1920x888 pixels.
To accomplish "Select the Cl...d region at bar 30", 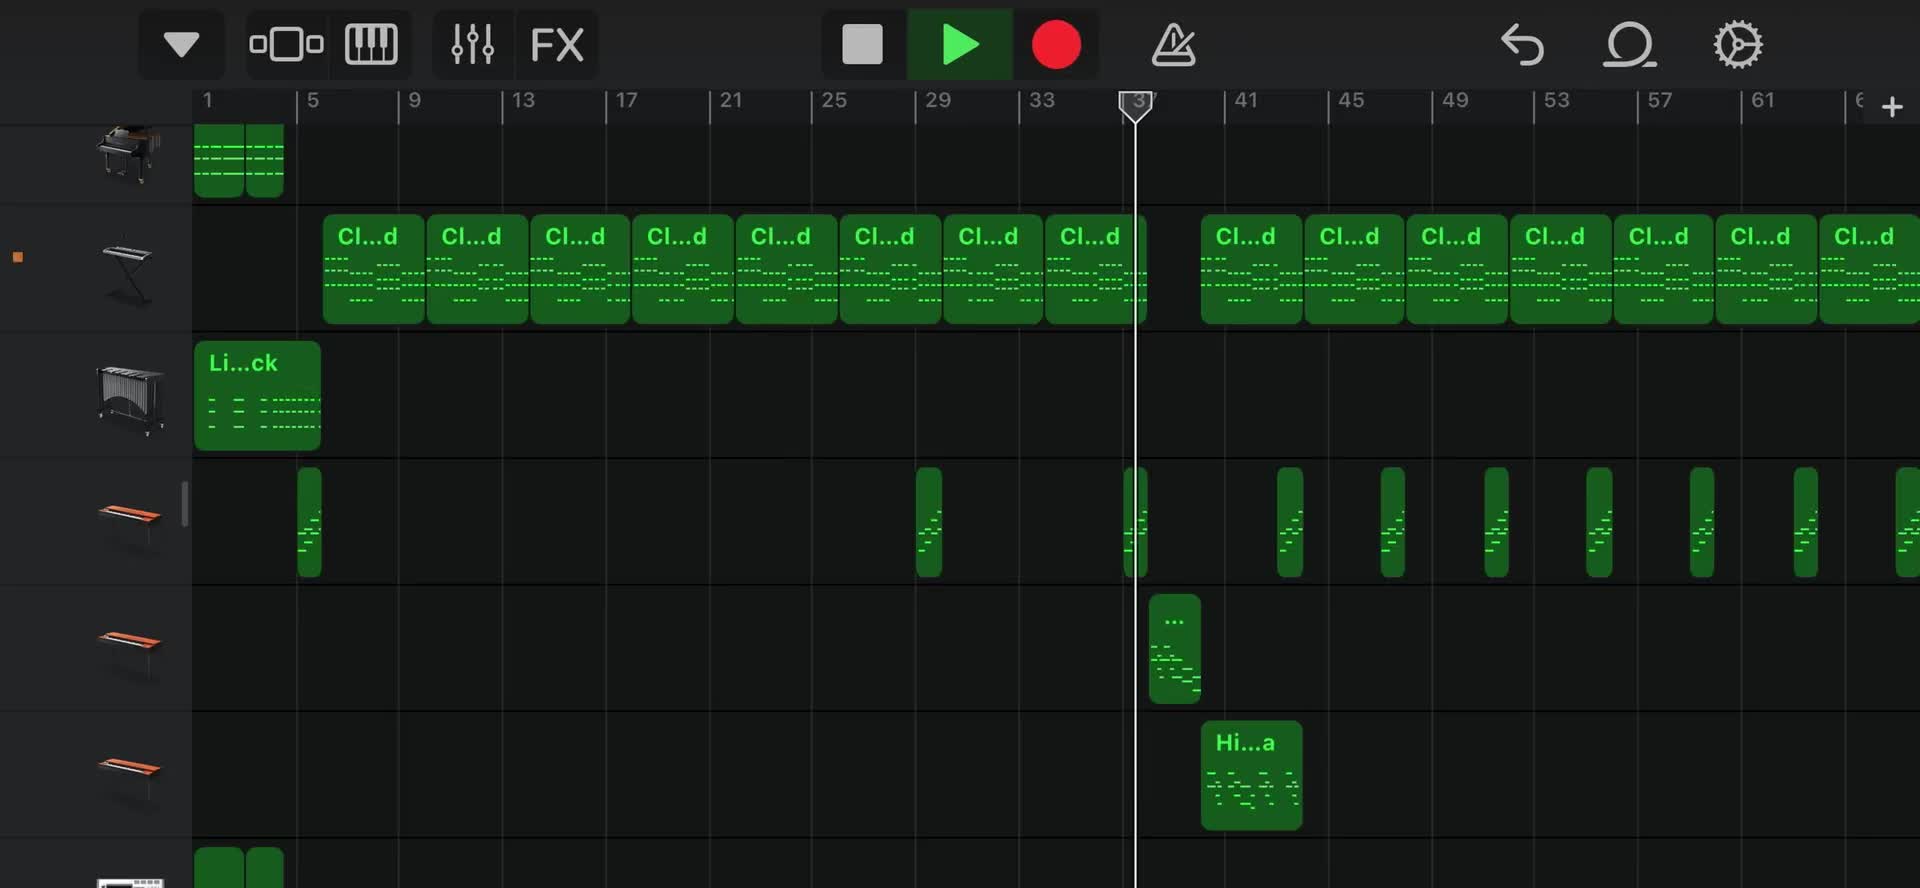I will (x=992, y=269).
